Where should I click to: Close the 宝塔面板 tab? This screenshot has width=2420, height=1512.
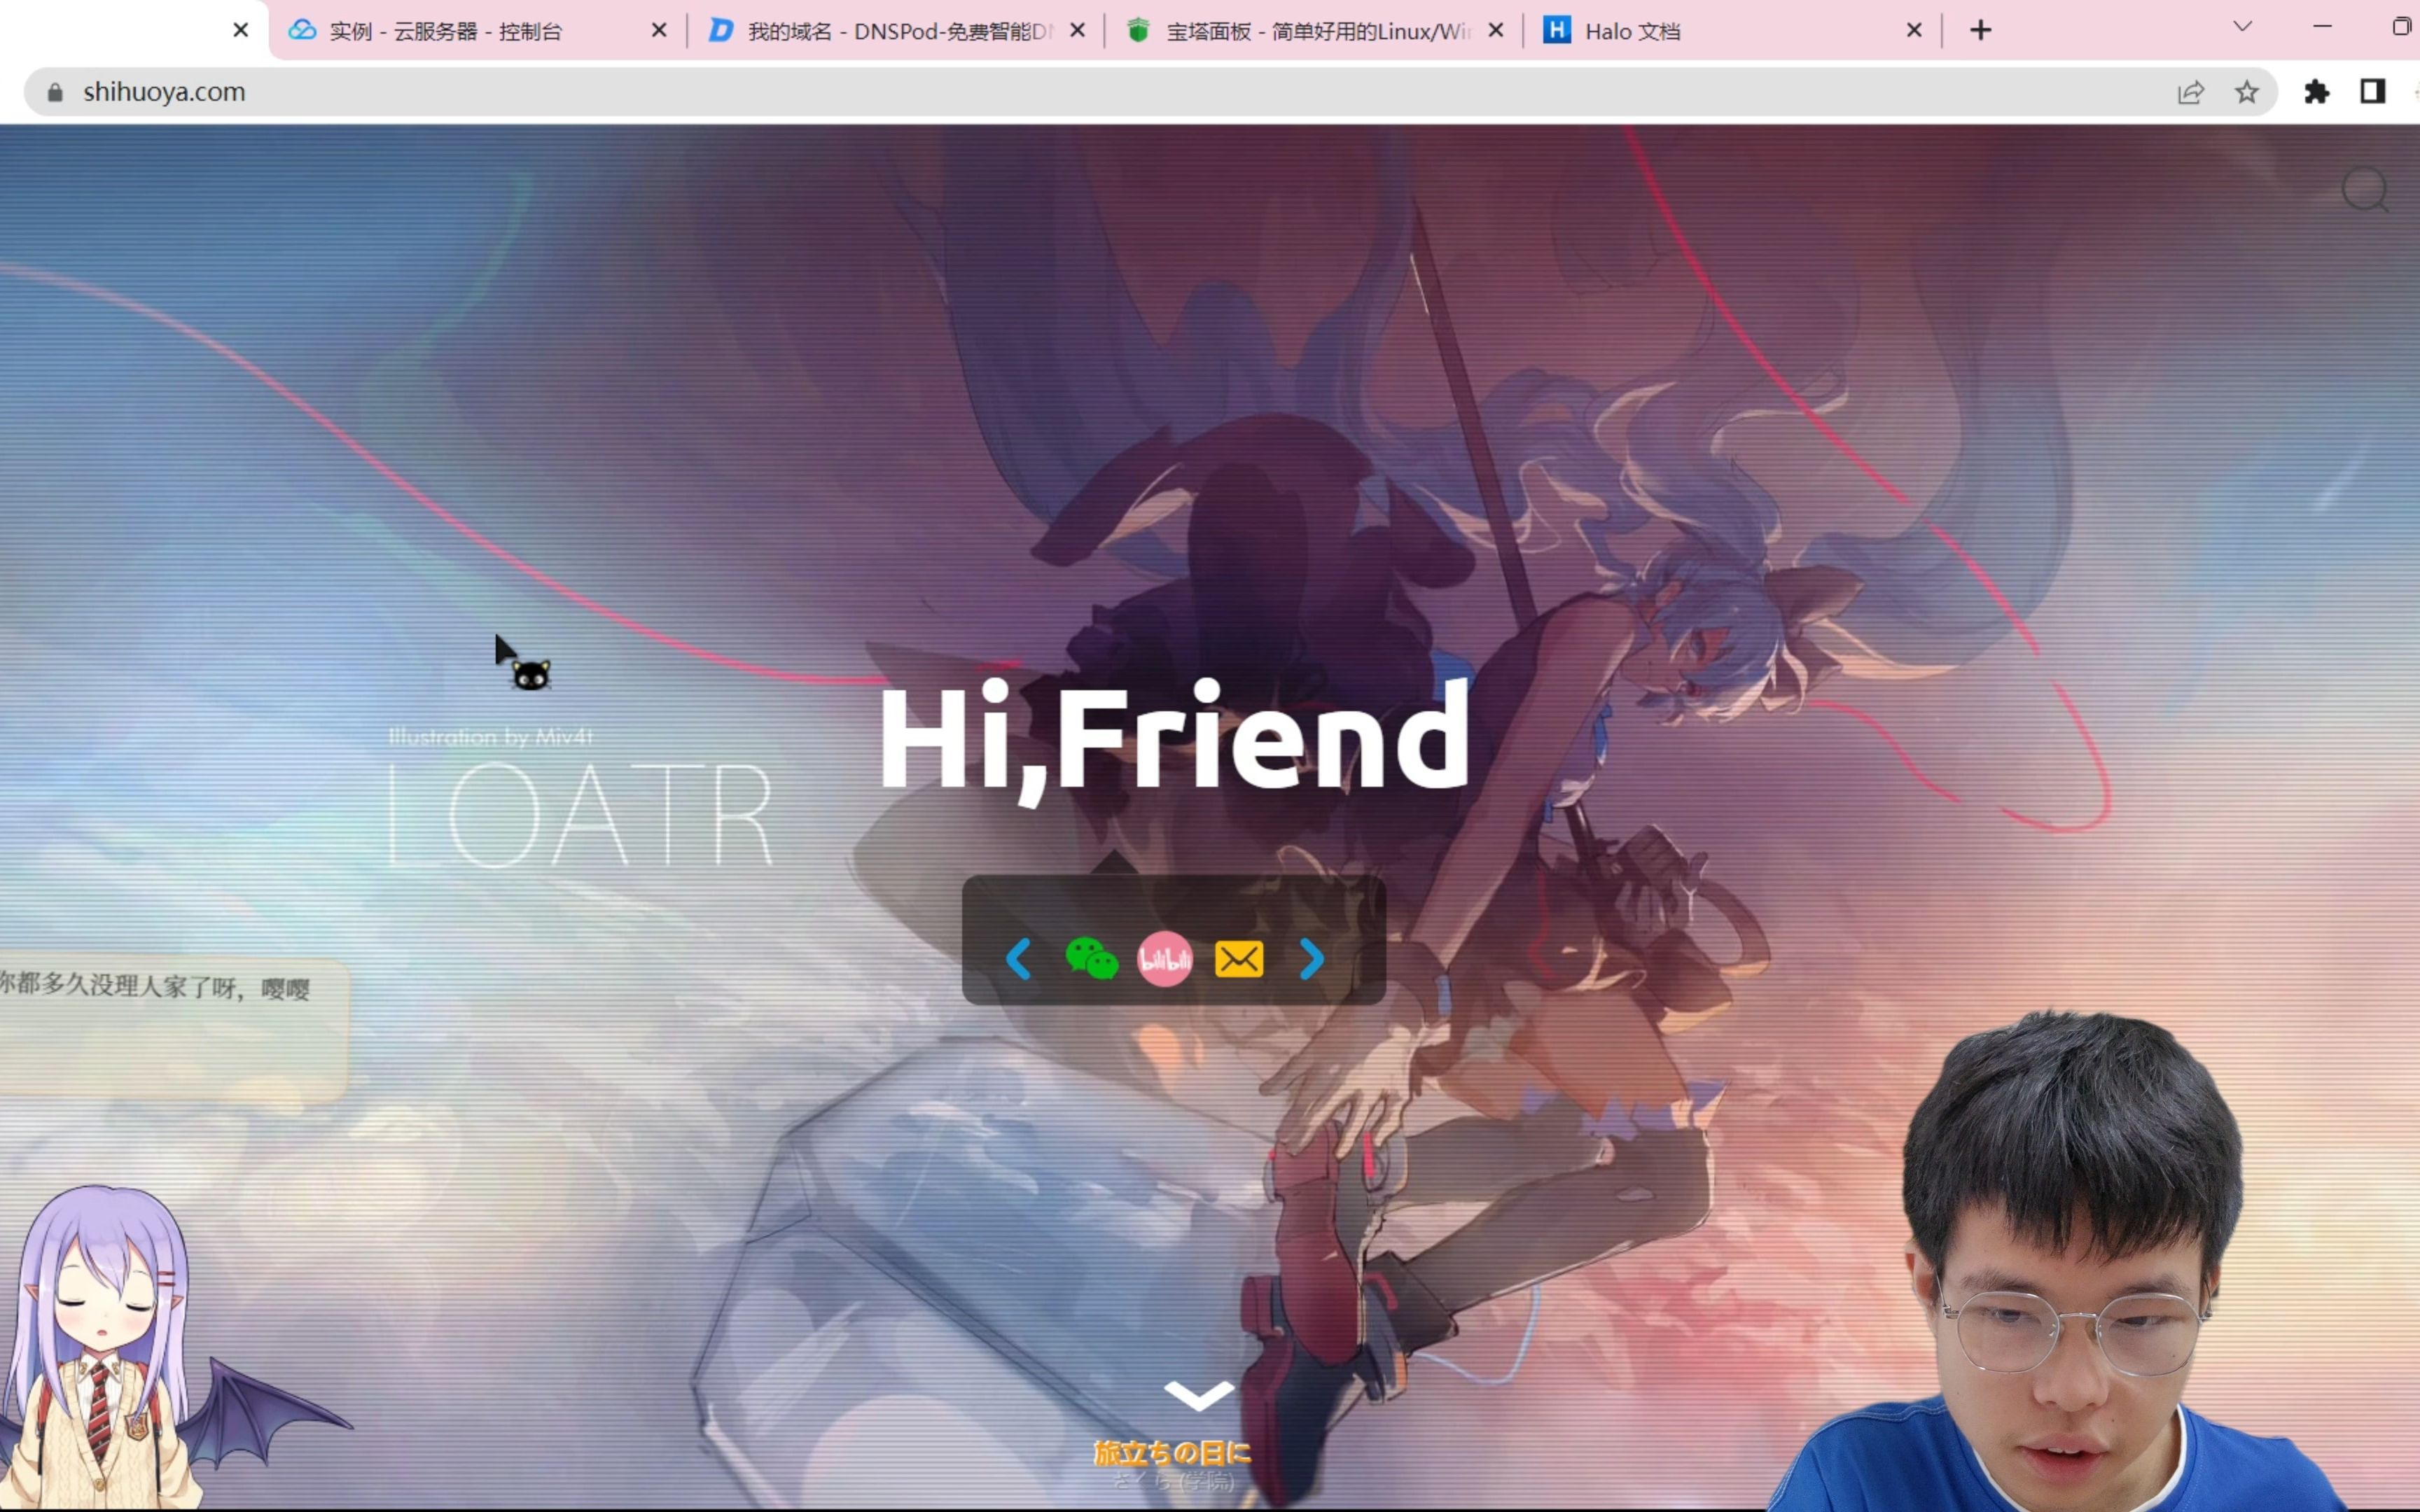1496,31
